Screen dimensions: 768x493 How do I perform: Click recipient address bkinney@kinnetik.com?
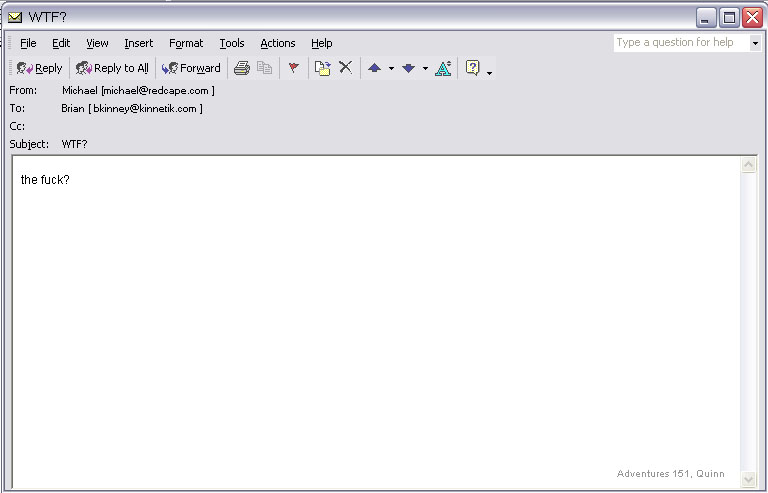pos(144,108)
